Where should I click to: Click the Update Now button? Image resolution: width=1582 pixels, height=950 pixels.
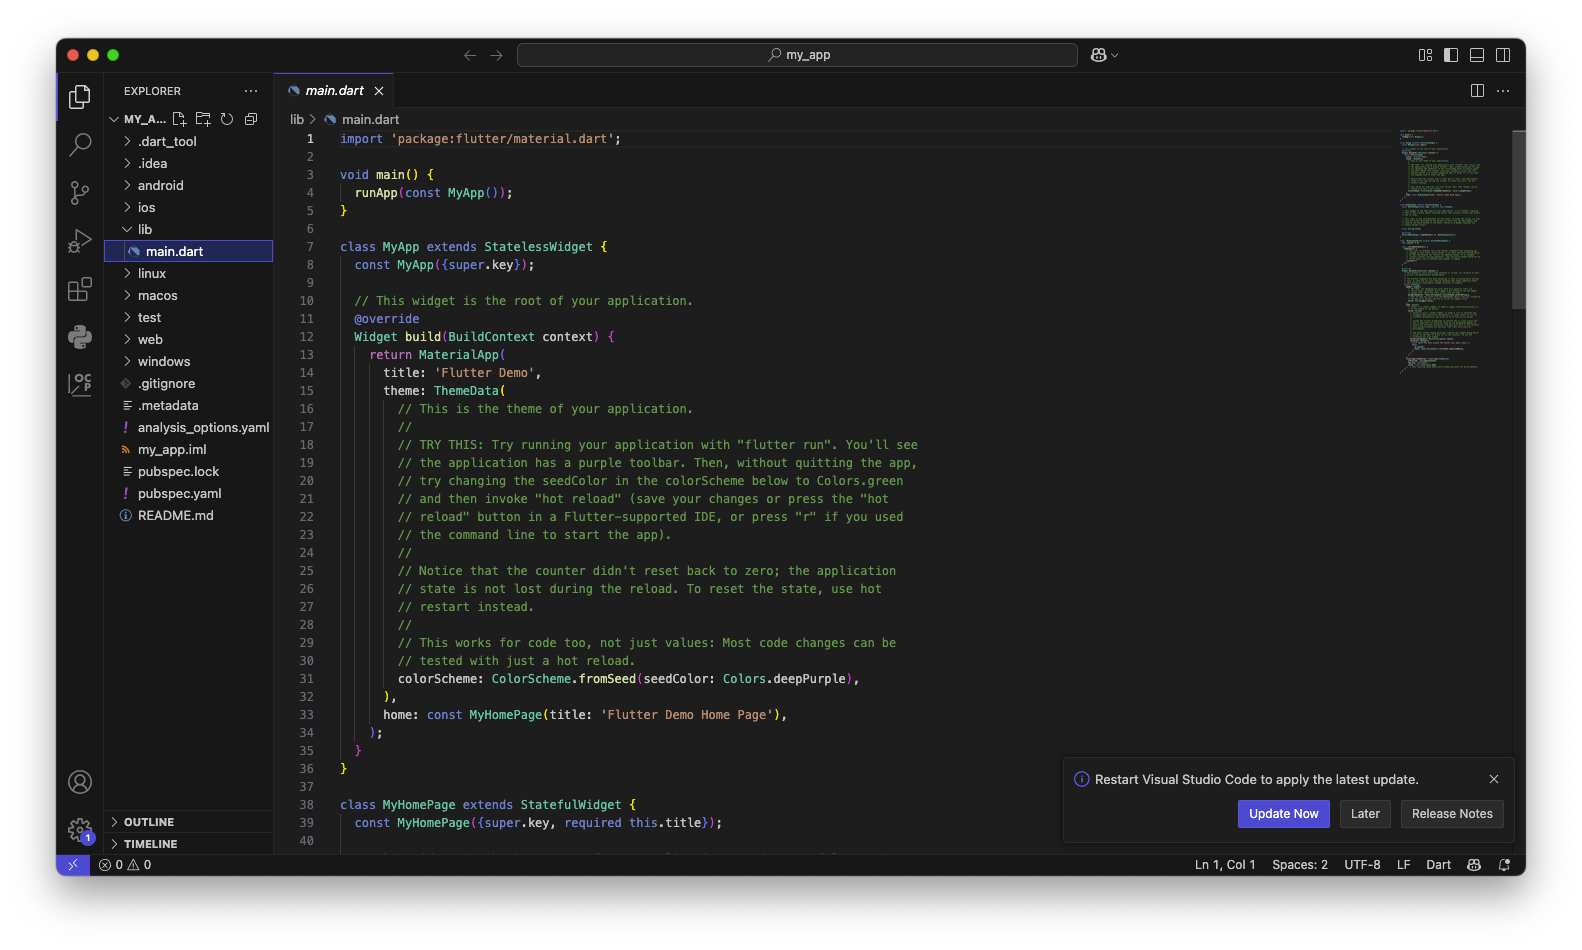click(1283, 814)
